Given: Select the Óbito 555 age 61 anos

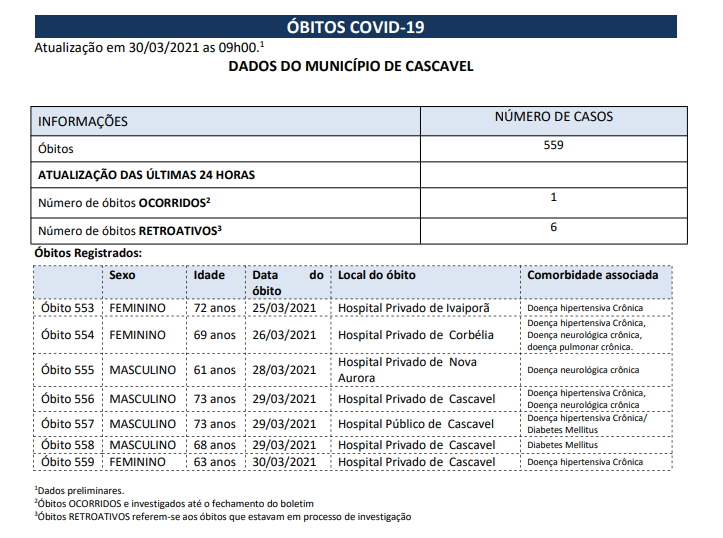Looking at the screenshot, I should [214, 370].
